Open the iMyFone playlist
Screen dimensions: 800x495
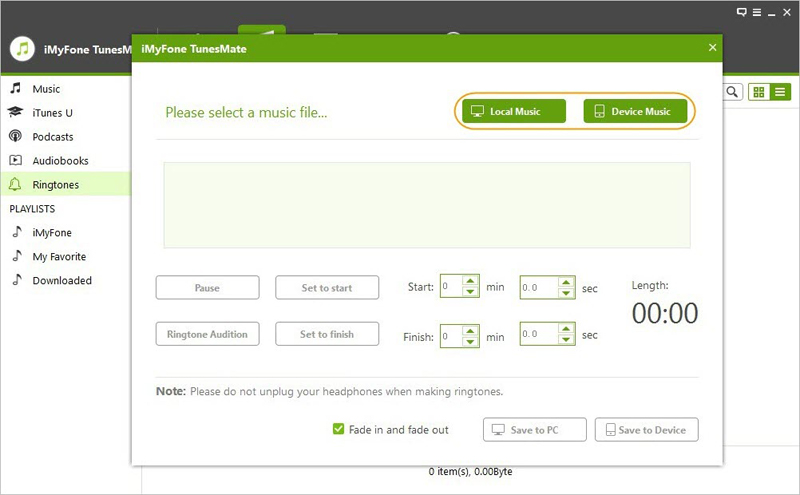(x=65, y=233)
